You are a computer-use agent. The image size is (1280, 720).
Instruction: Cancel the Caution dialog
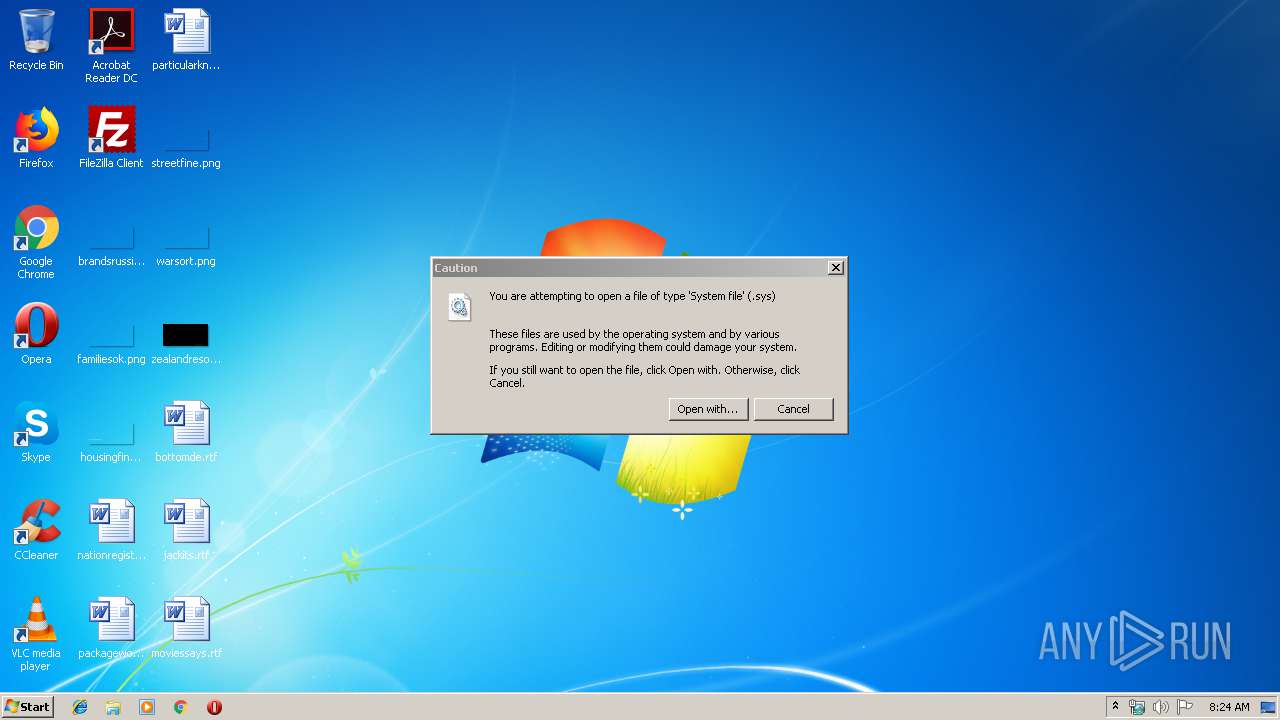coord(793,409)
